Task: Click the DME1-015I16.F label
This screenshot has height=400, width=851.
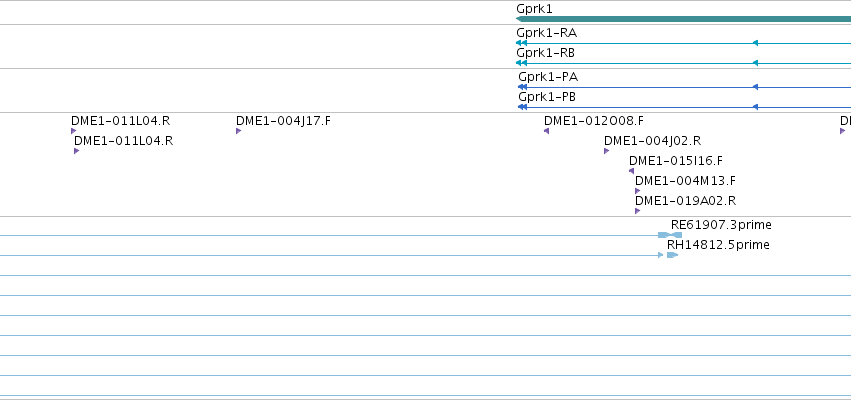Action: point(675,161)
